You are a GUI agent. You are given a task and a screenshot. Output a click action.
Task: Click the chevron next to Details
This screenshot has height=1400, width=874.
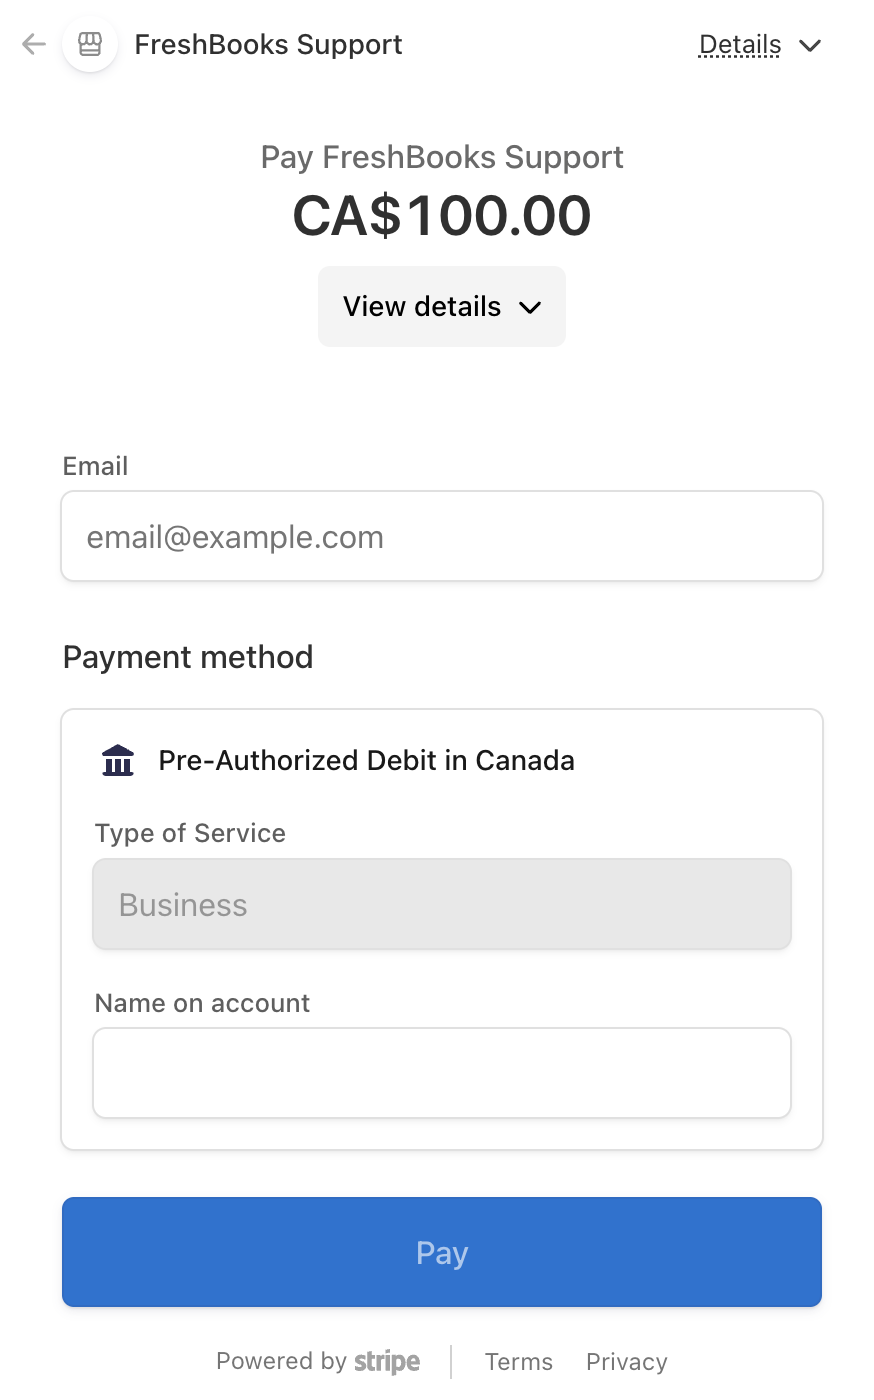click(810, 45)
